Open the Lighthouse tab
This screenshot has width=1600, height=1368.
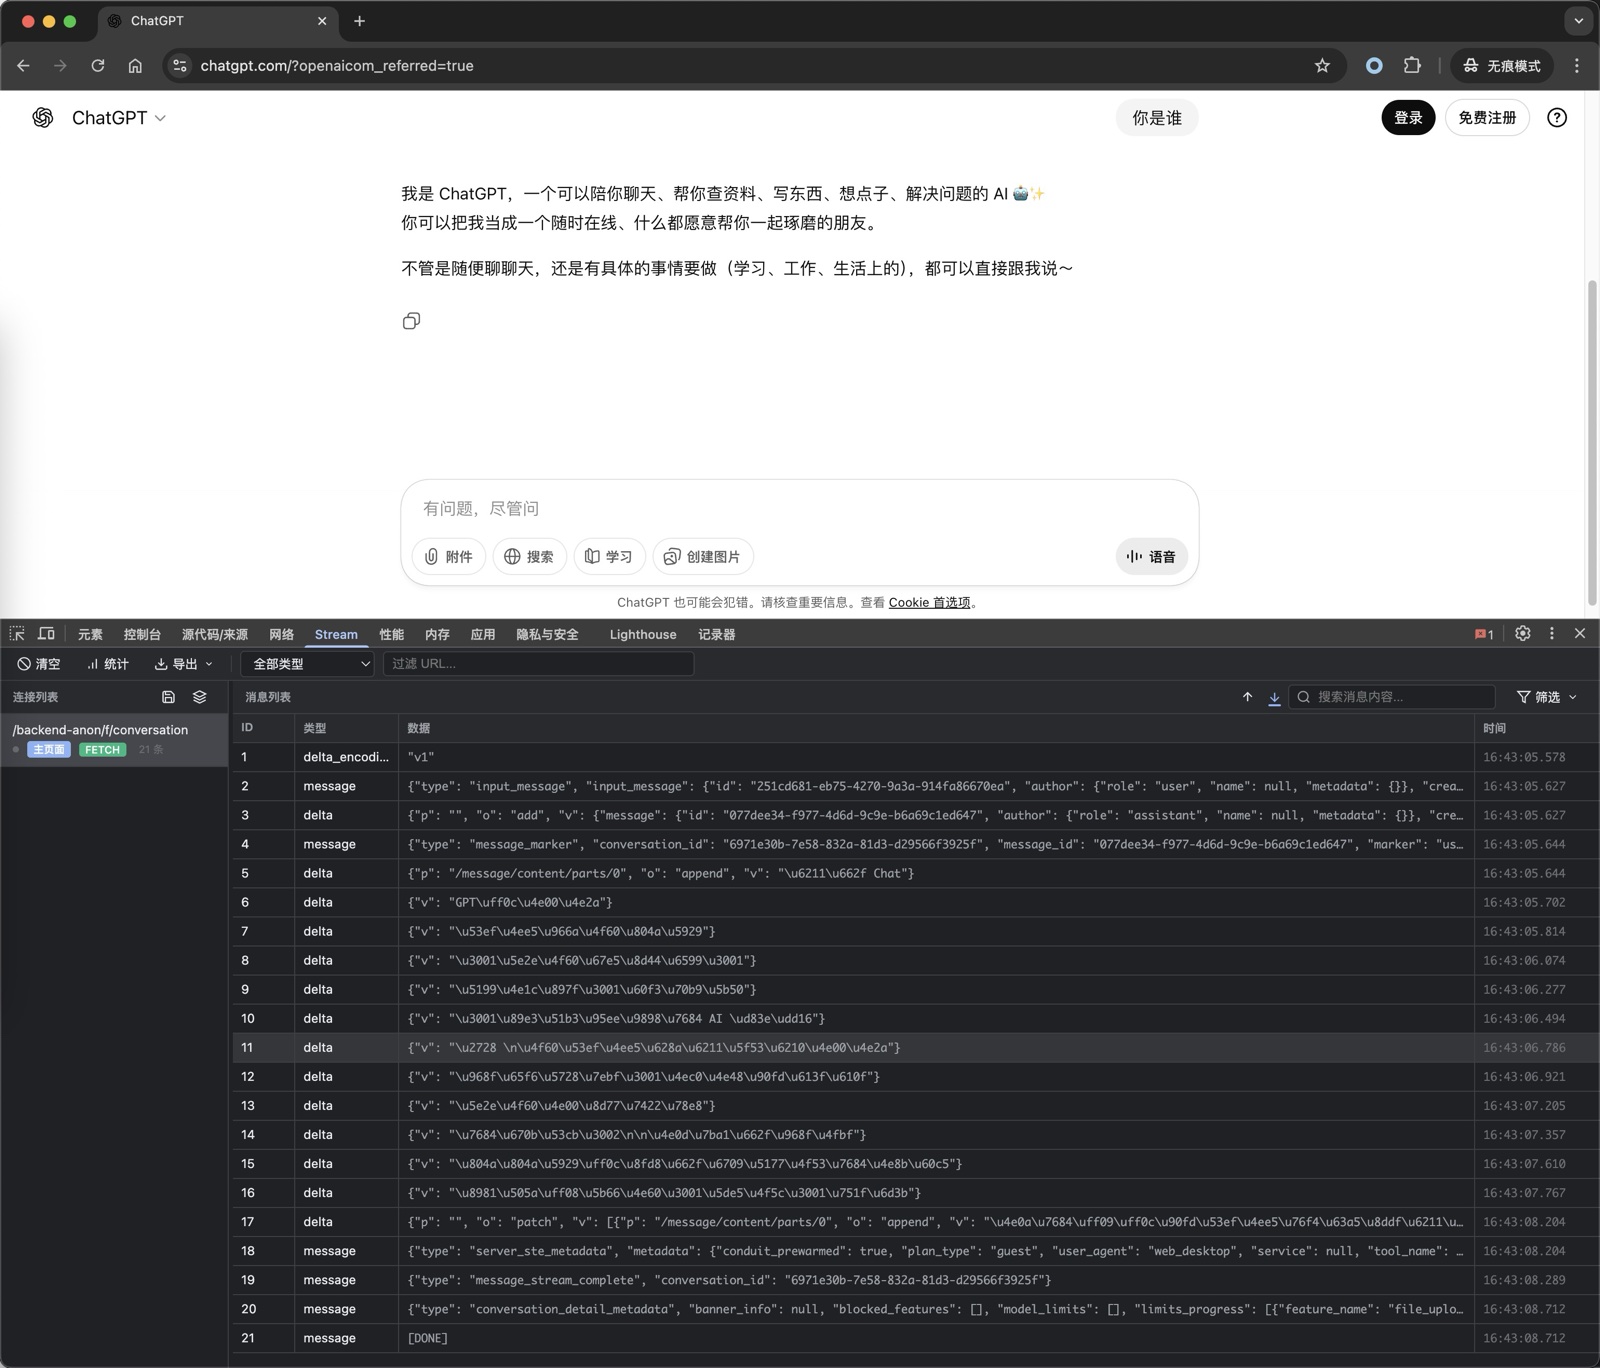click(643, 635)
